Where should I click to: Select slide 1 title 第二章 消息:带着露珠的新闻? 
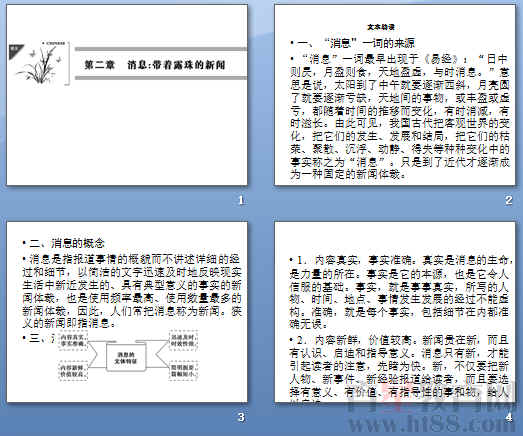pos(155,65)
